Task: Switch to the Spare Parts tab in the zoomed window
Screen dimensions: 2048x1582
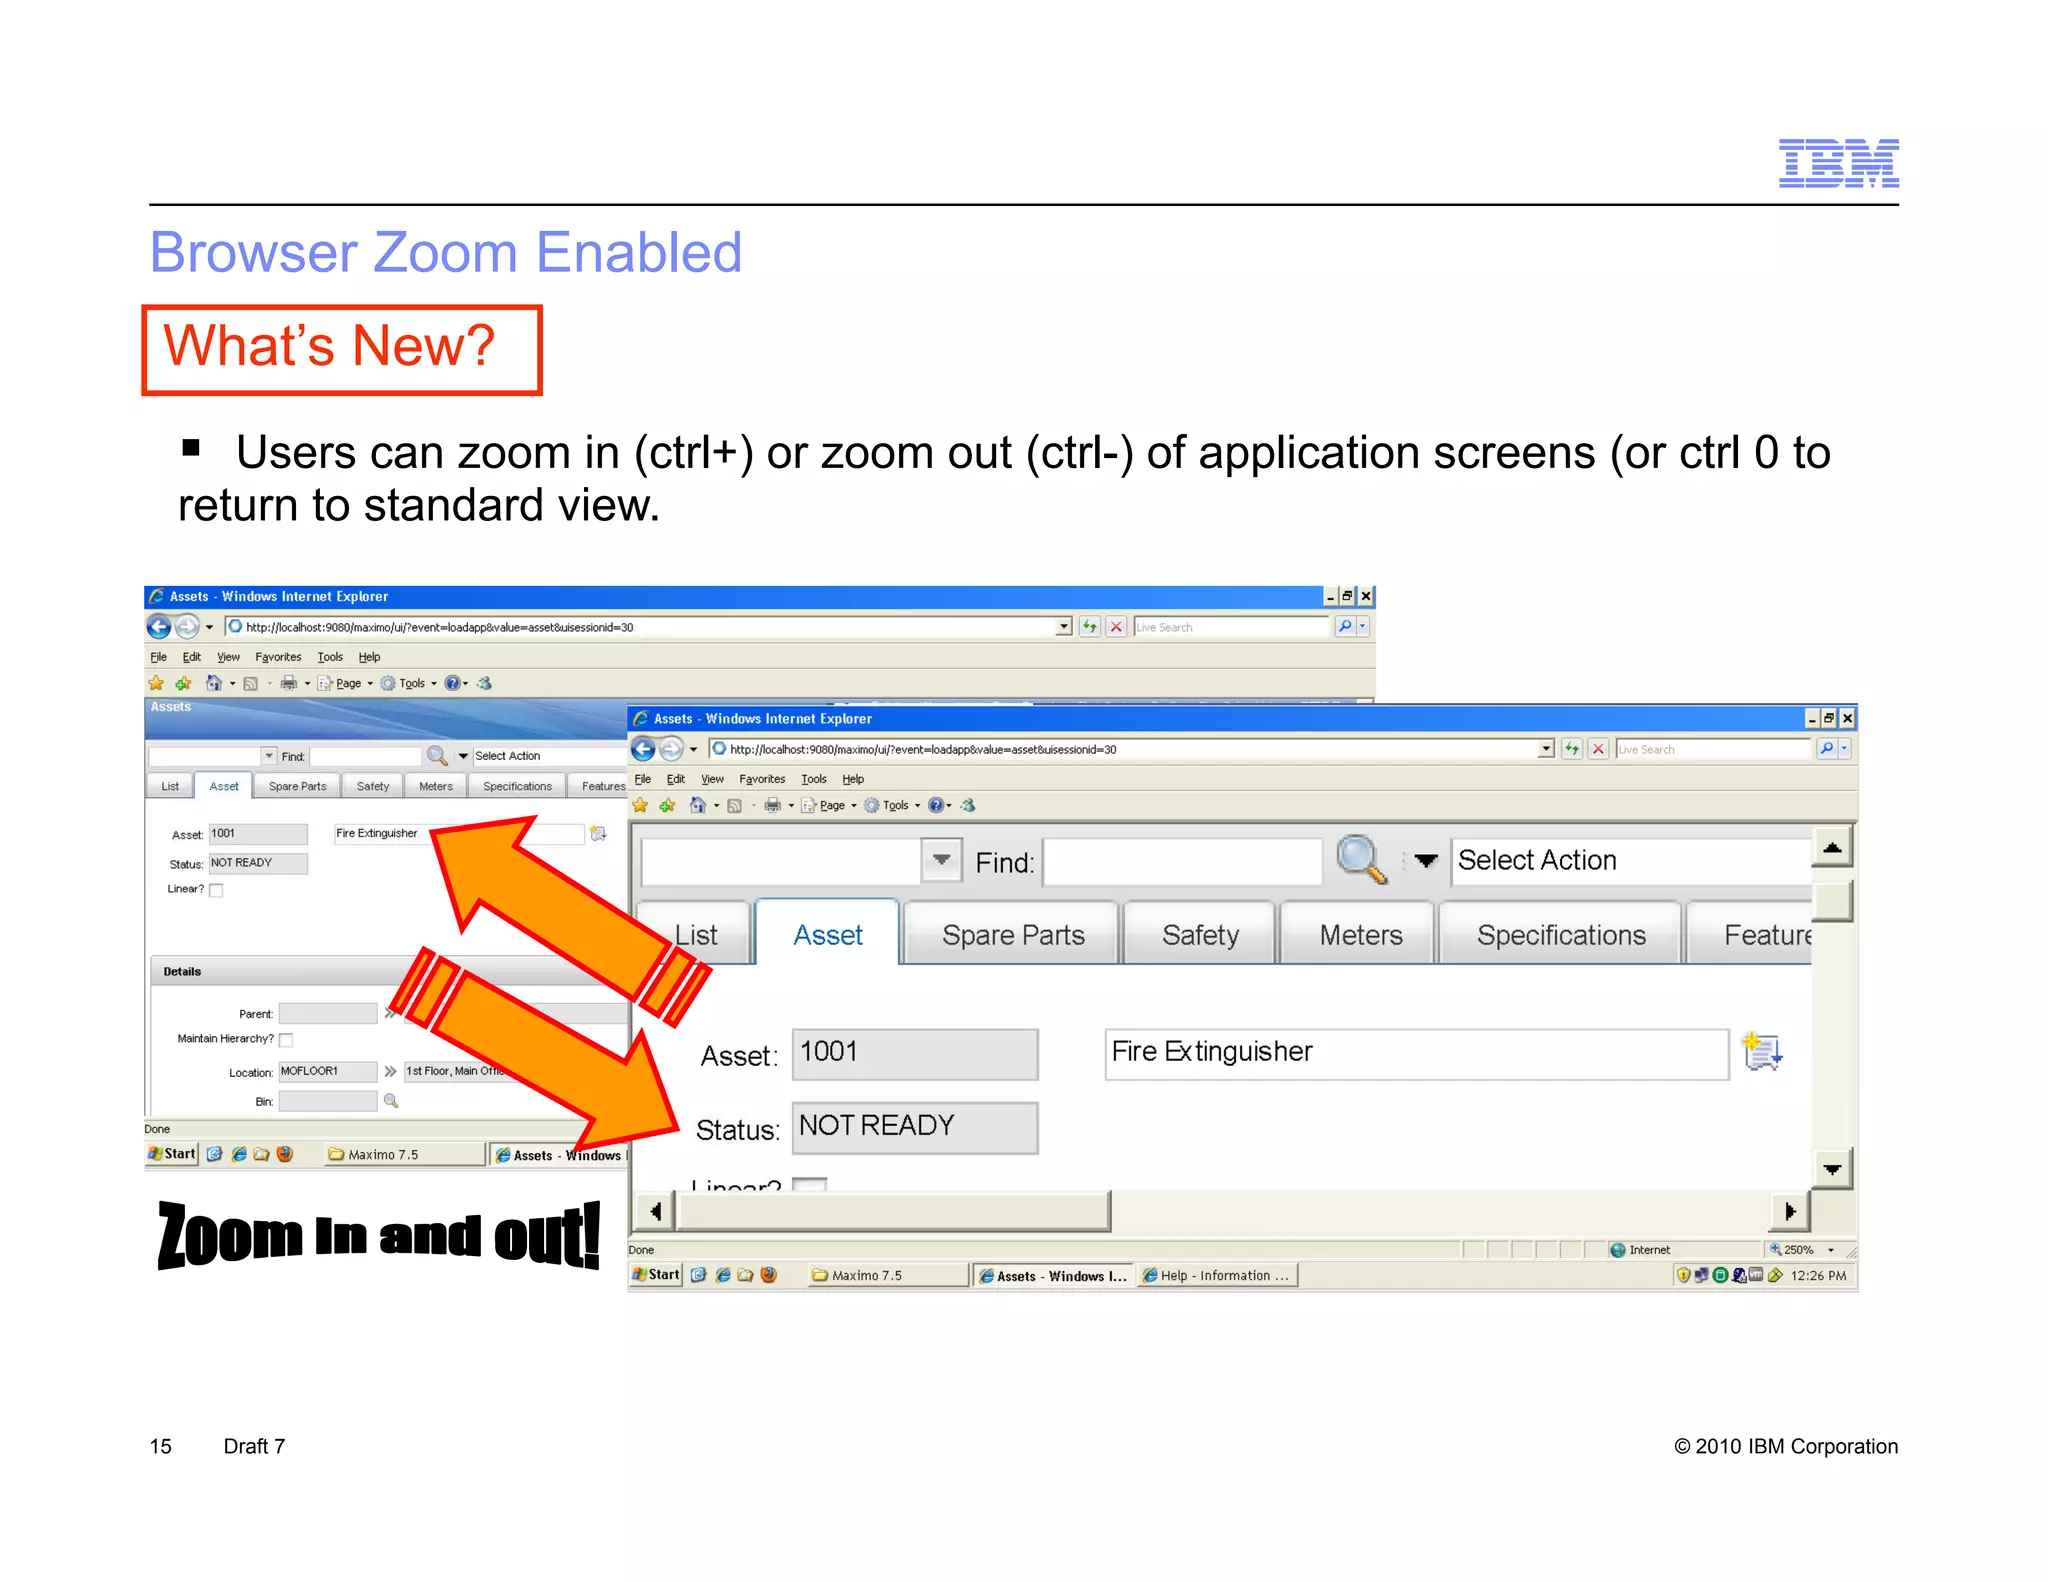Action: [1013, 935]
